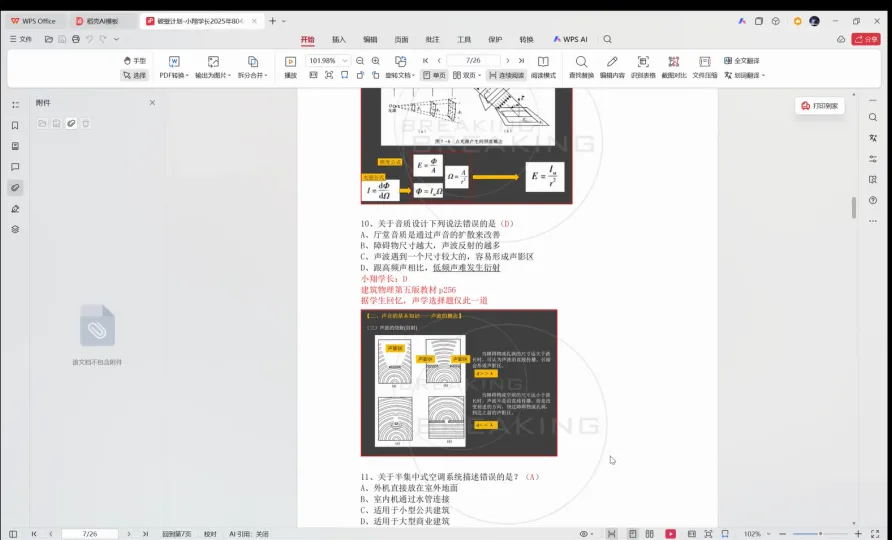This screenshot has height=540, width=892.
Task: Open the 旋转文档 rotate document dropdown
Action: coord(400,75)
